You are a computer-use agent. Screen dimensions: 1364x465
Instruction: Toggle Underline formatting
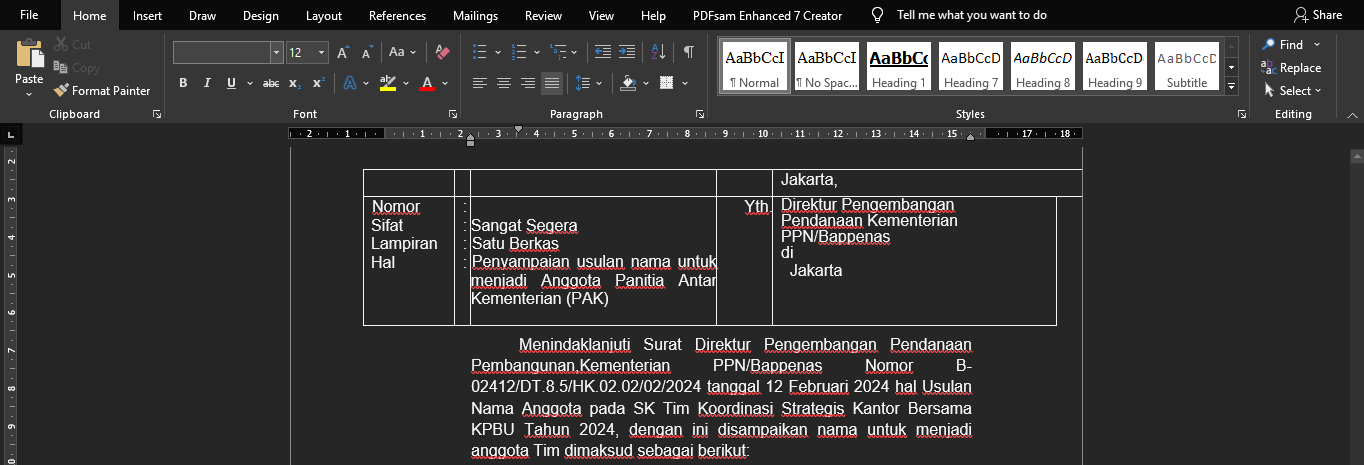point(231,83)
